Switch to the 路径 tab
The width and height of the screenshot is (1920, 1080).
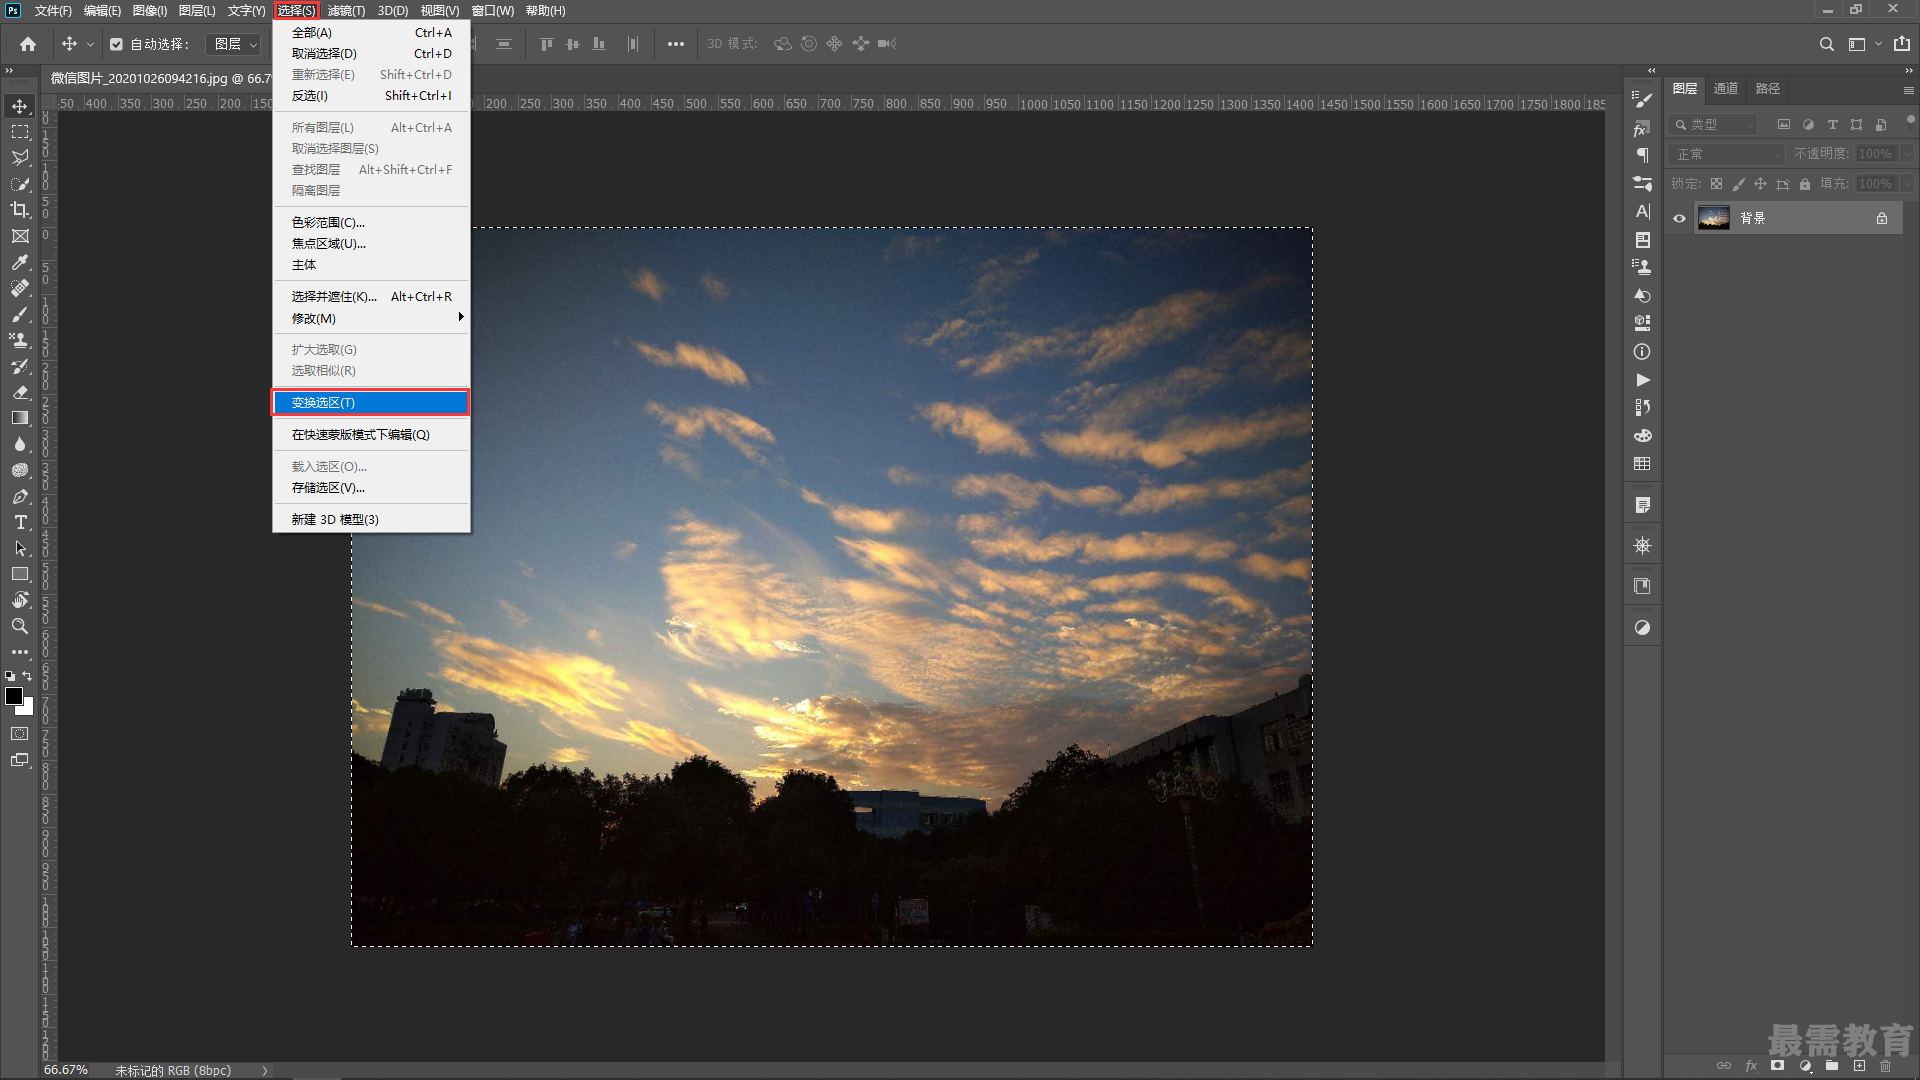pos(1768,89)
